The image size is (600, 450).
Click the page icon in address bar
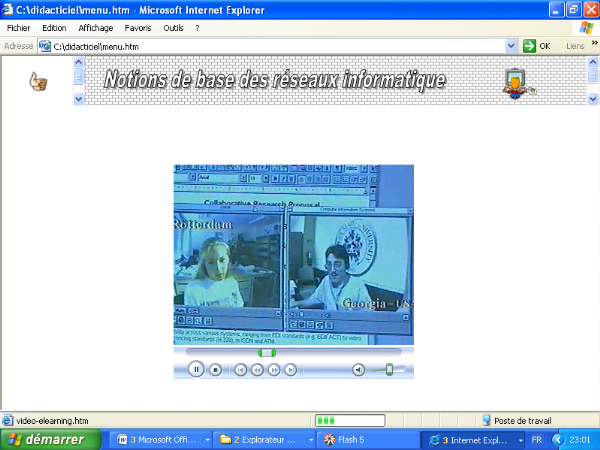pyautogui.click(x=45, y=46)
